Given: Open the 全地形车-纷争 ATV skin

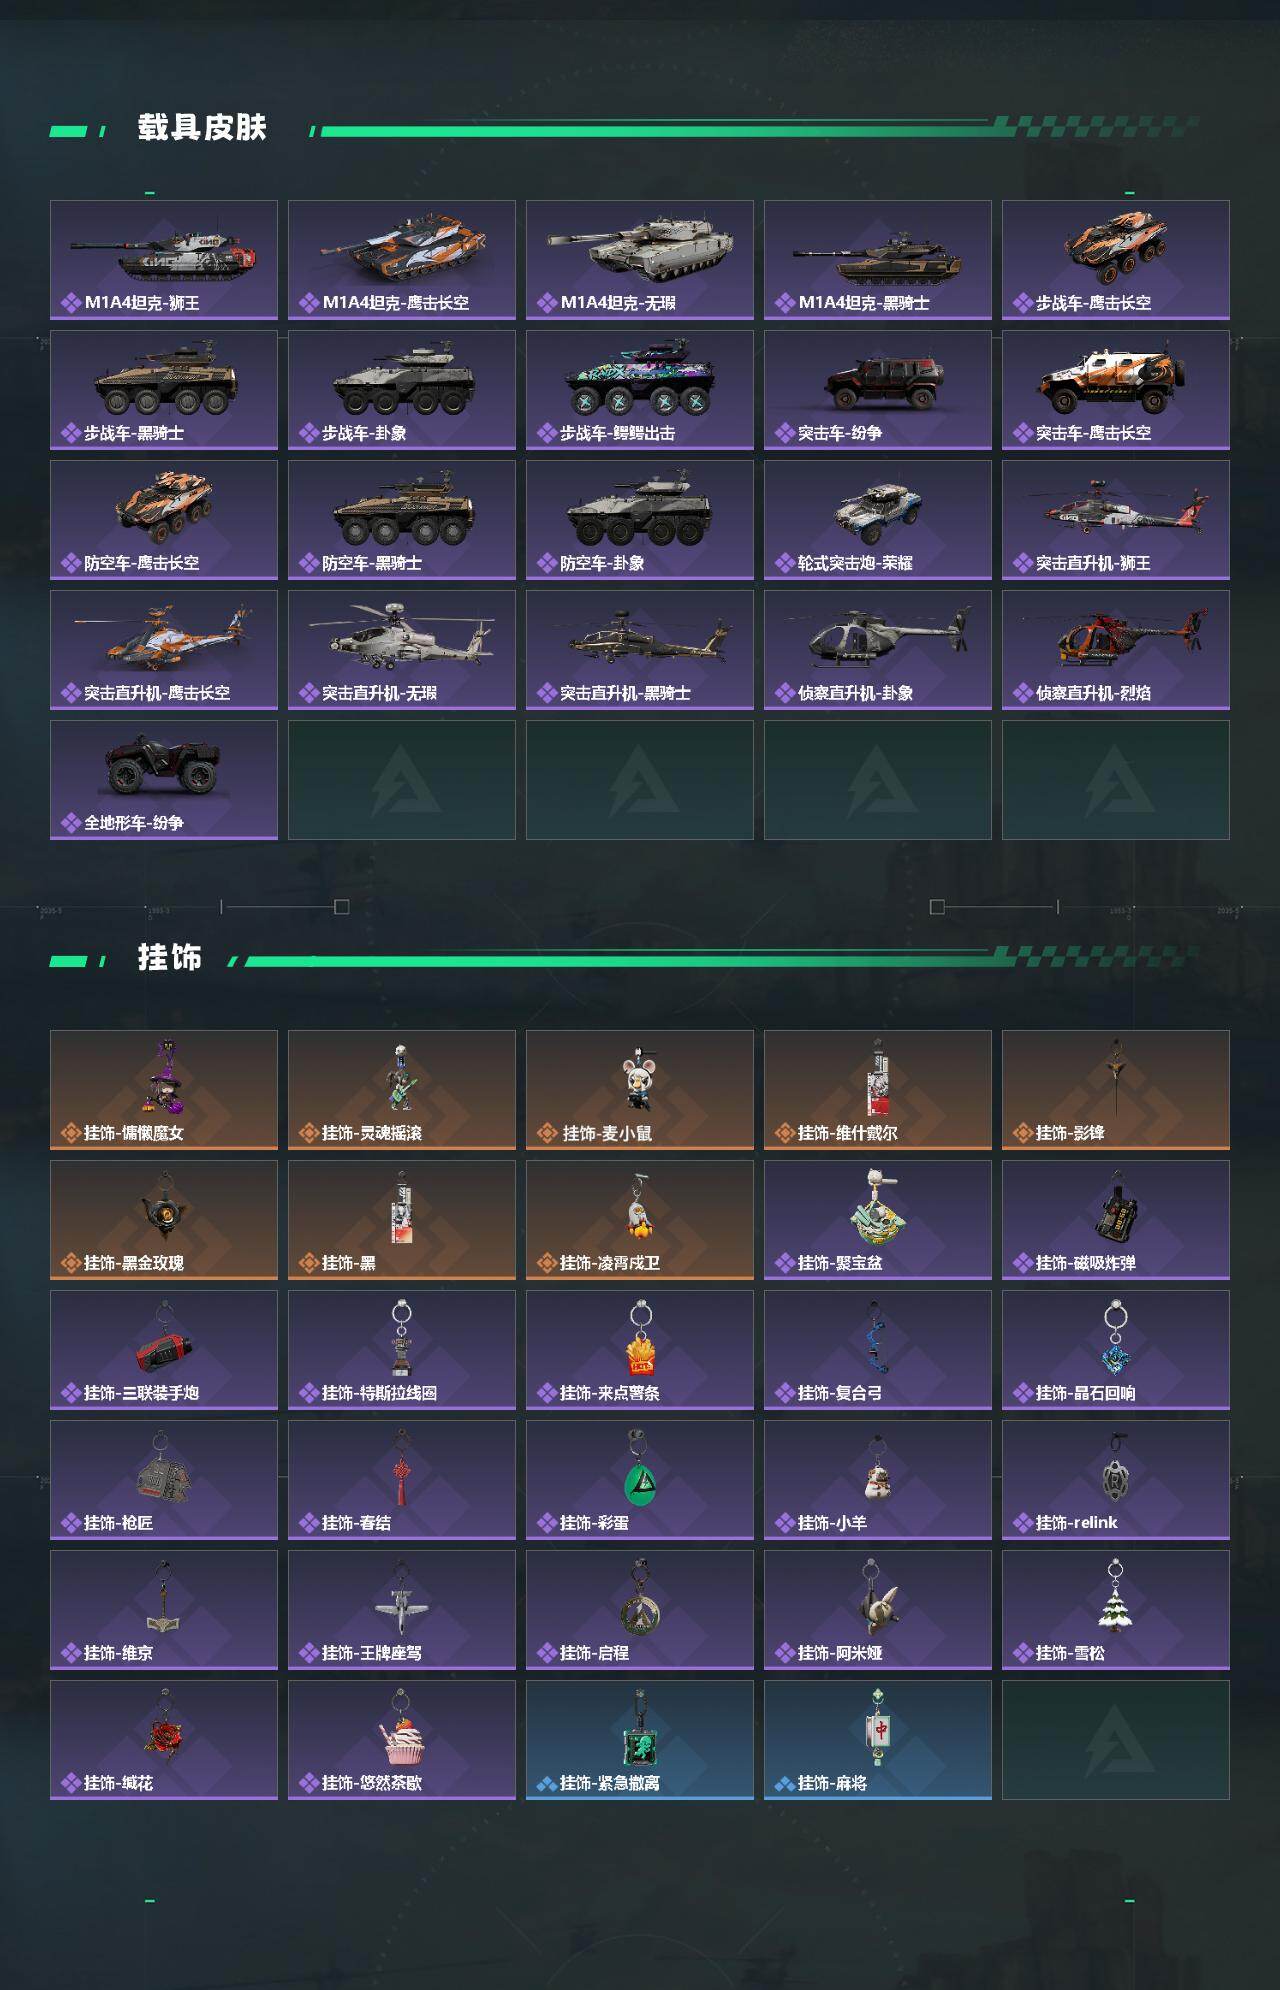Looking at the screenshot, I should click(164, 780).
